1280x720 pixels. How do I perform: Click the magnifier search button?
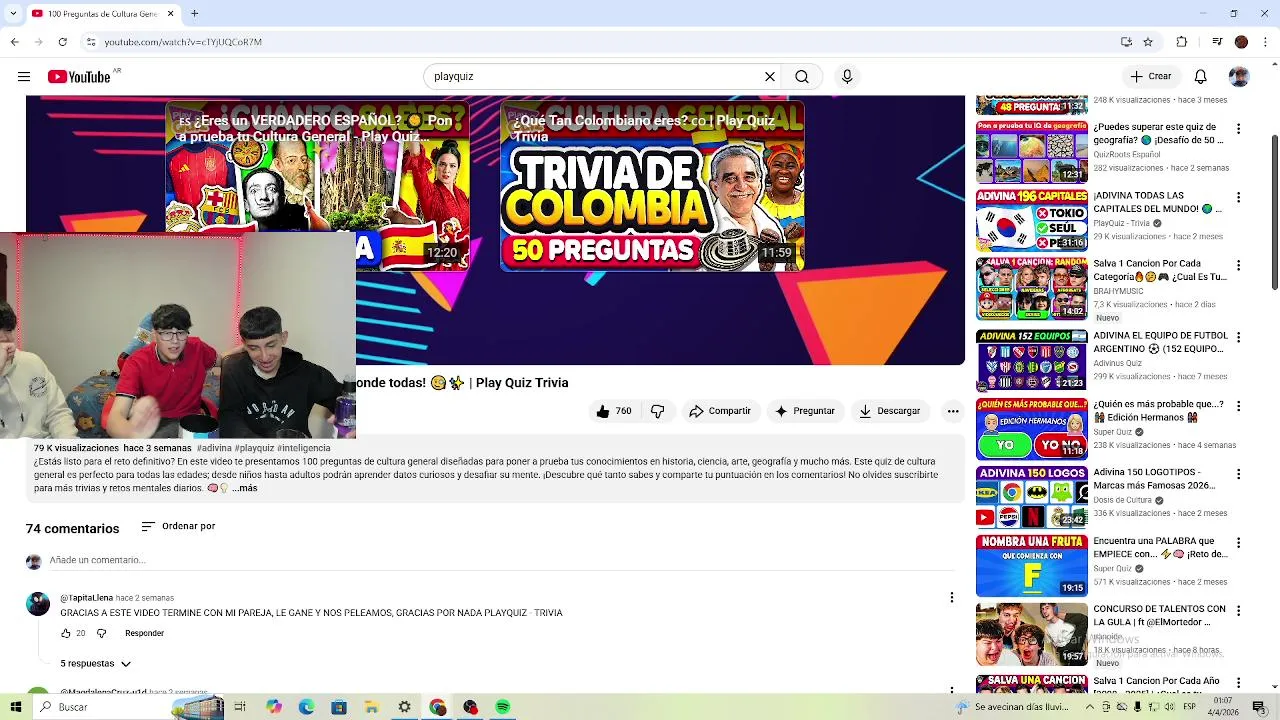(802, 77)
